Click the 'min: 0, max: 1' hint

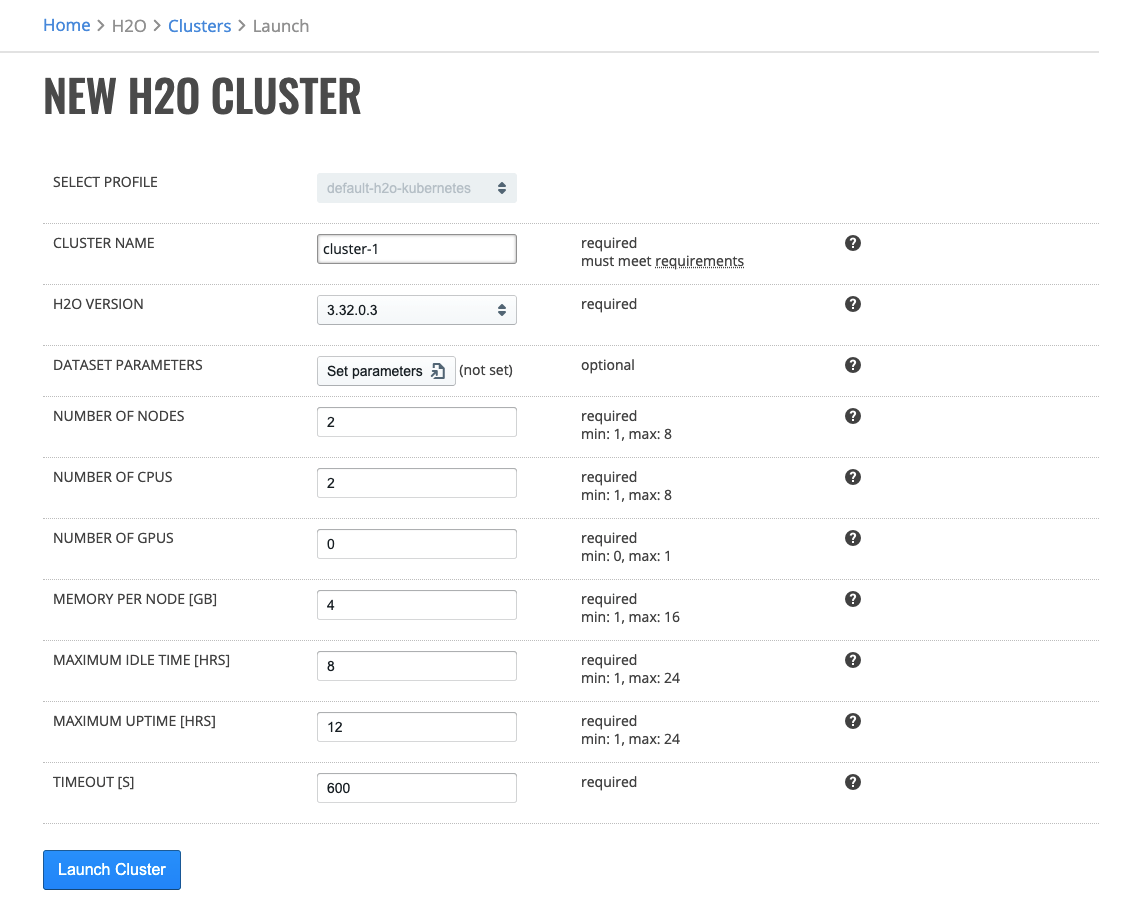(626, 556)
